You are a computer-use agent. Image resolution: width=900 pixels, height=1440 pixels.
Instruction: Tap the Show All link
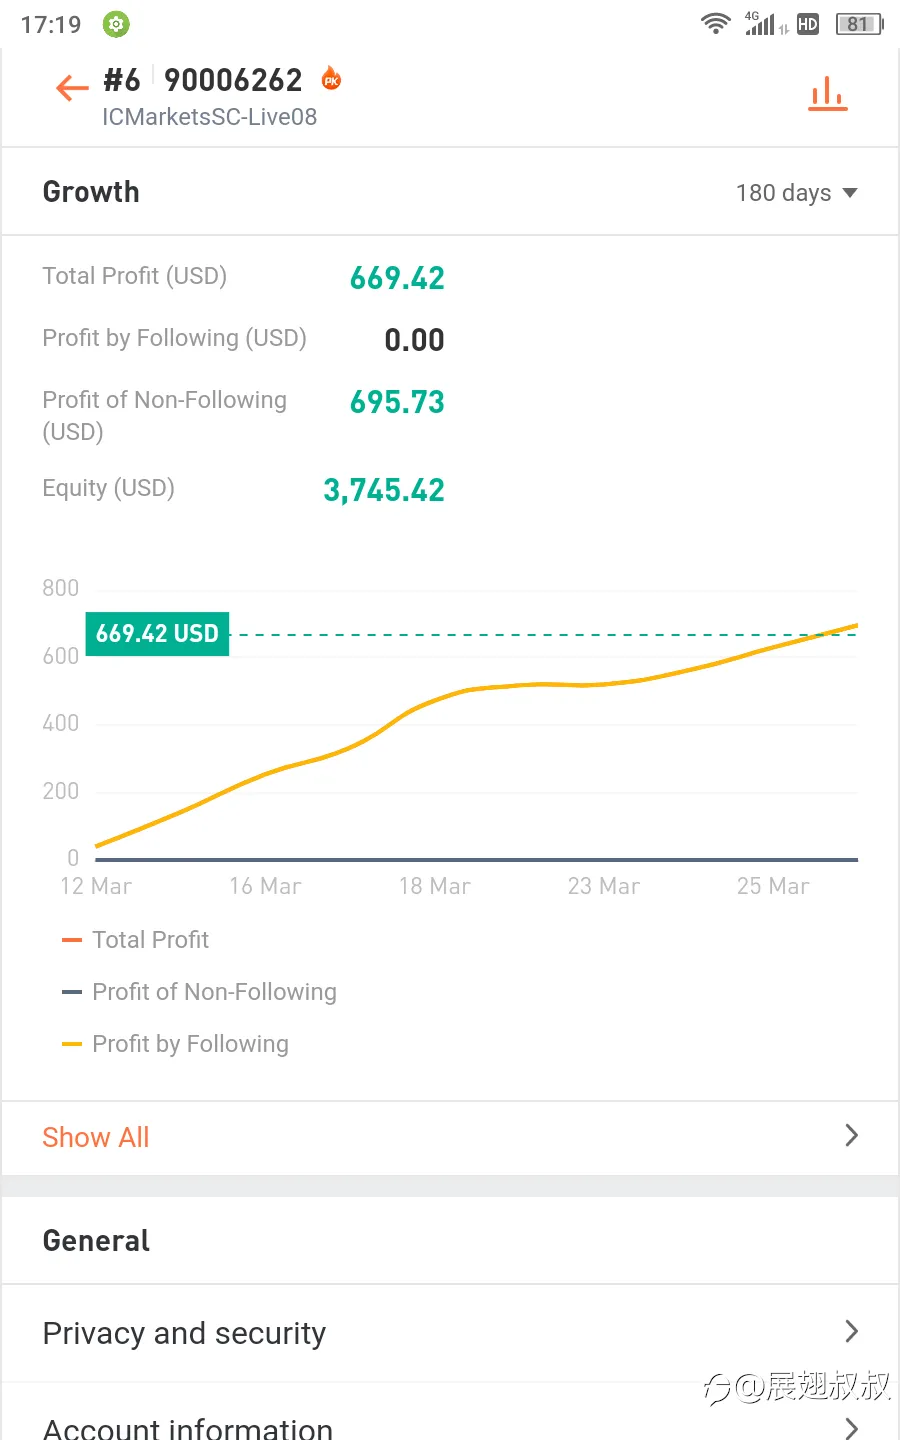tap(96, 1137)
